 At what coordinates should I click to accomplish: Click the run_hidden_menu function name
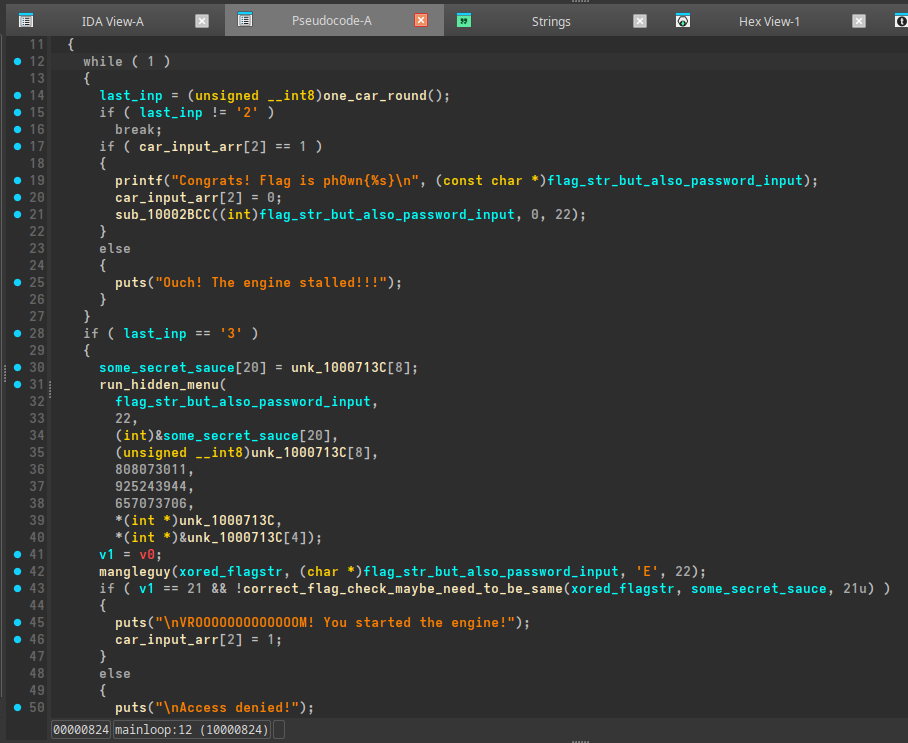(x=159, y=385)
